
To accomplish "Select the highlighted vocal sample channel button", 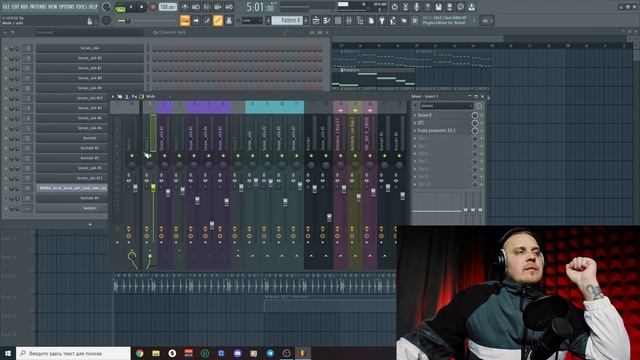I will pyautogui.click(x=72, y=188).
